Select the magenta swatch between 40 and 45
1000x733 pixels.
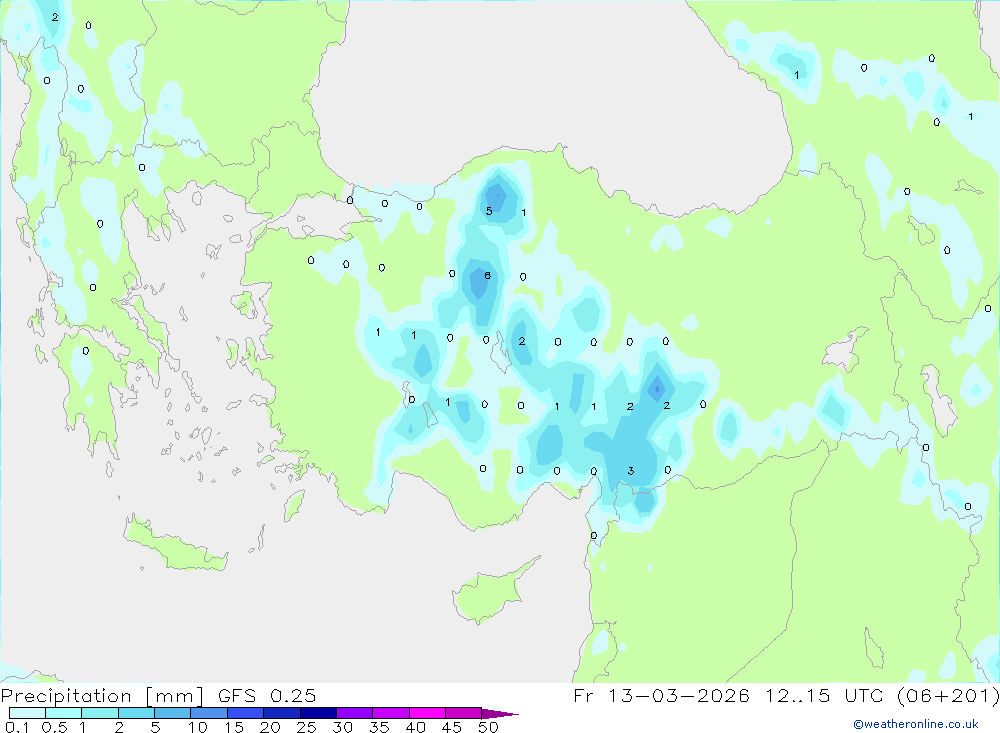(427, 713)
